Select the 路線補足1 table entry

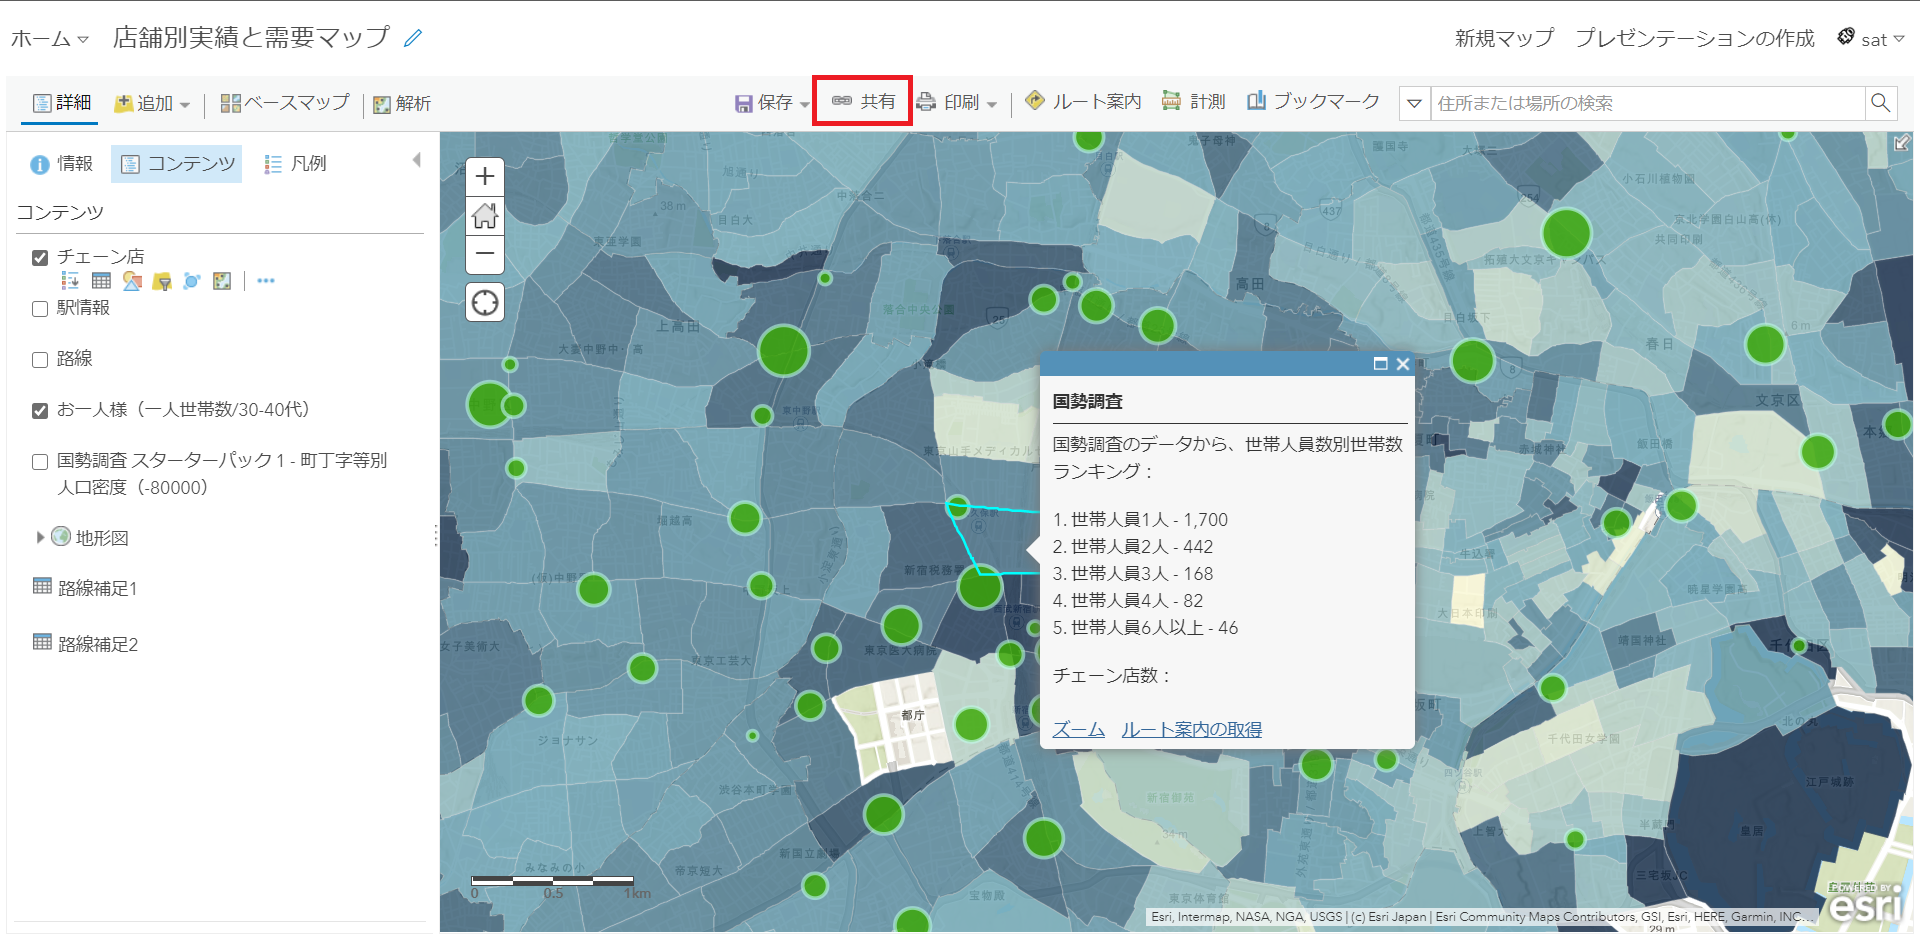coord(98,588)
